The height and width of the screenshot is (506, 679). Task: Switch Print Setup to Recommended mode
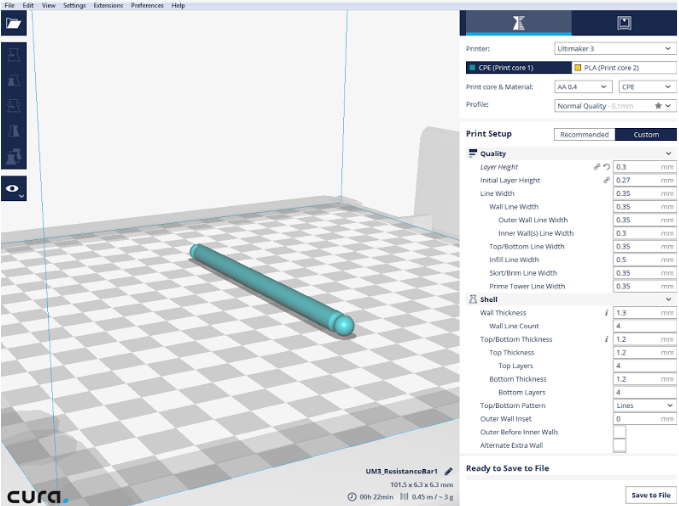tap(584, 134)
